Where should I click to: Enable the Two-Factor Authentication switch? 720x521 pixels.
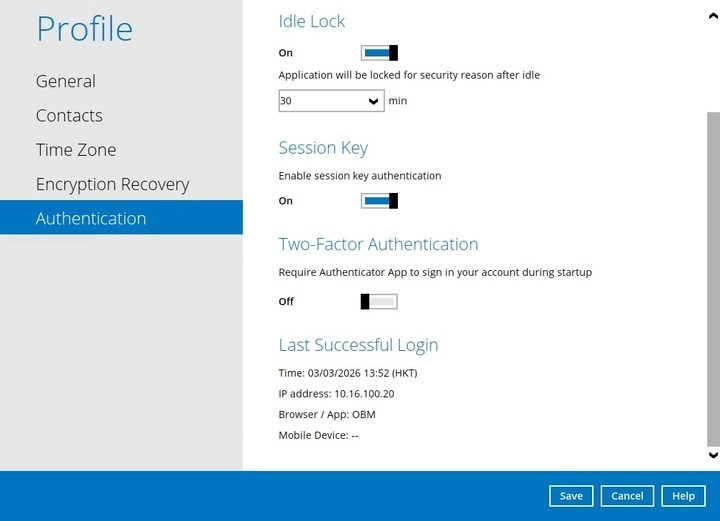point(379,301)
